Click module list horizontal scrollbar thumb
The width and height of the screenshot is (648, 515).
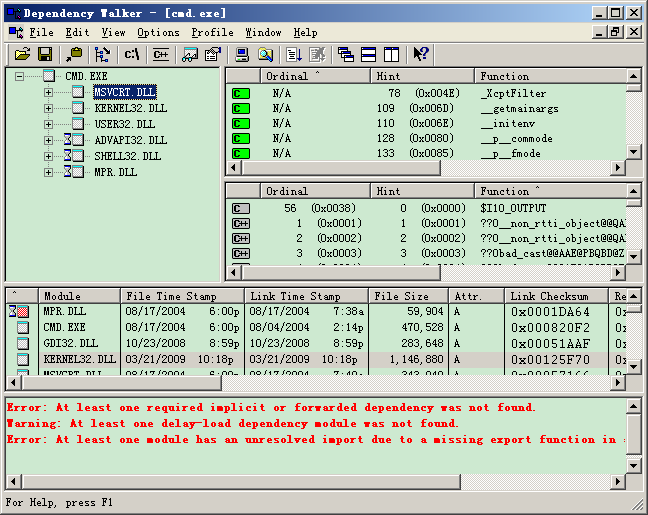[x=122, y=383]
